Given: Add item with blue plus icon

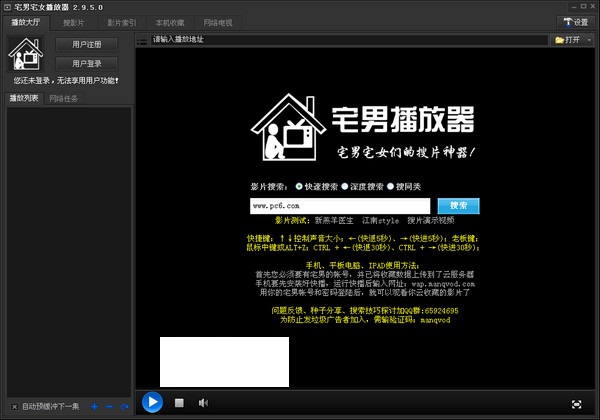Looking at the screenshot, I should coord(95,407).
